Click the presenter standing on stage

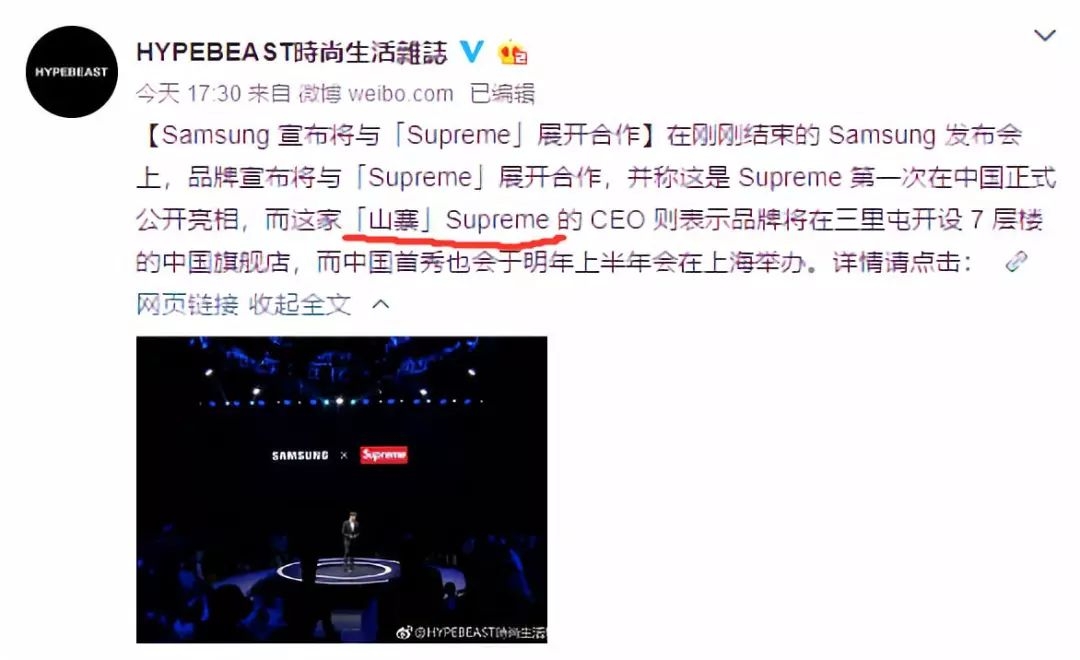click(350, 540)
